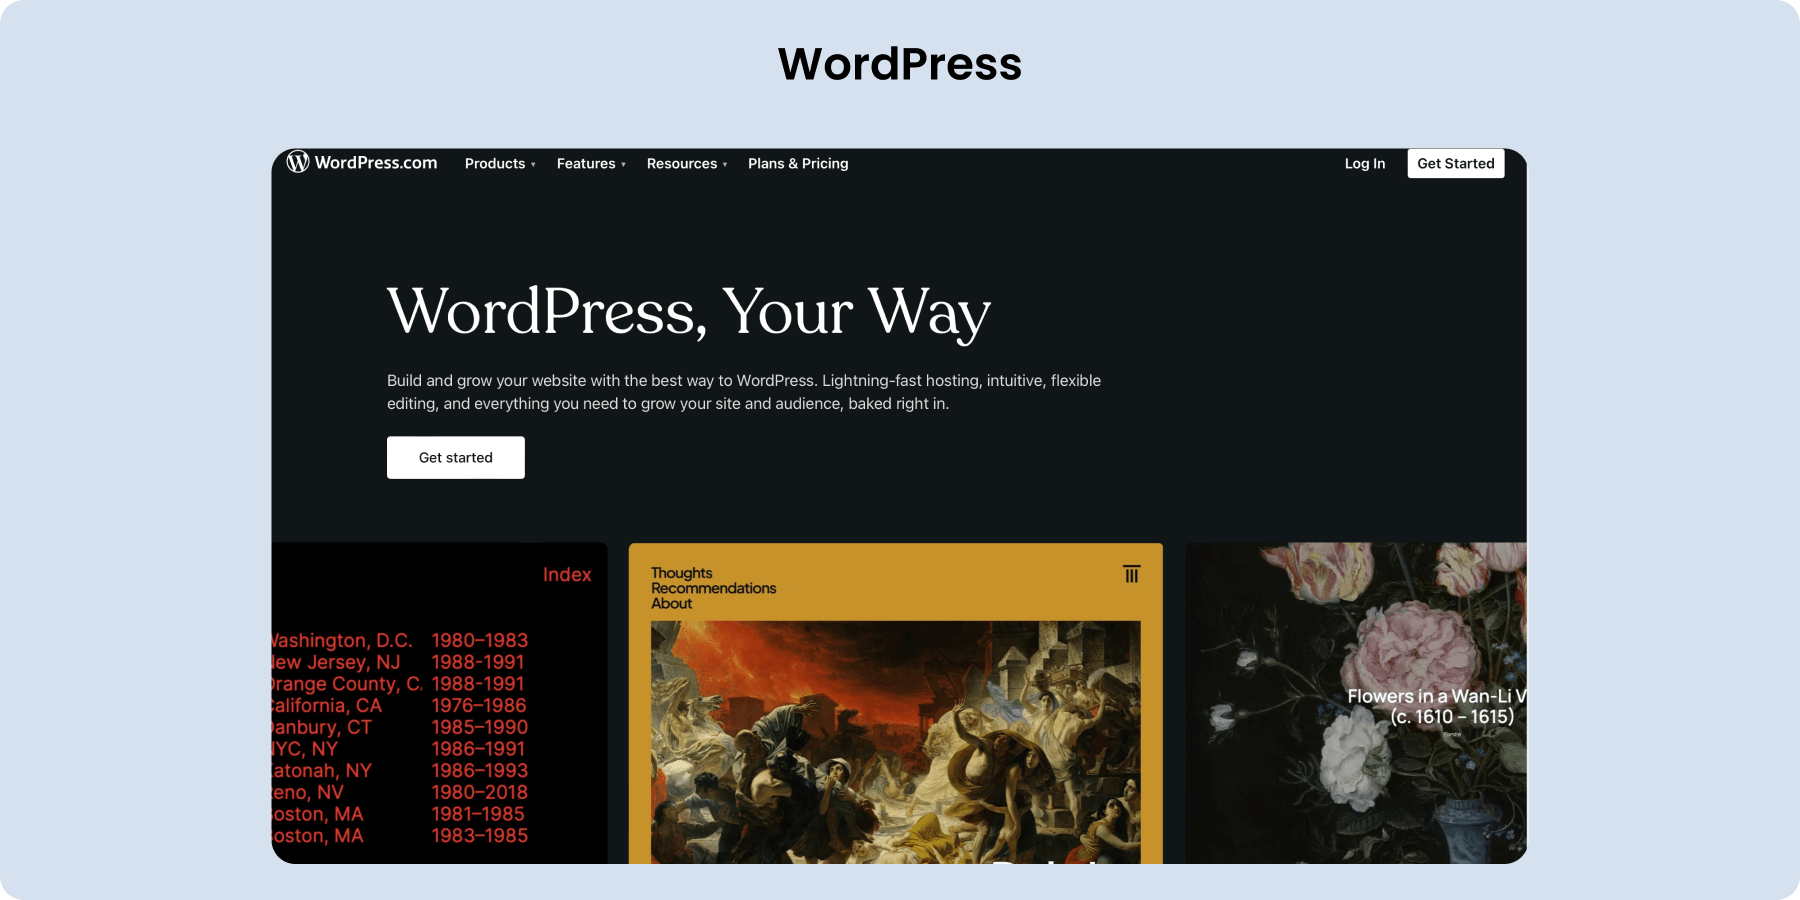Open the Products dropdown menu

point(500,163)
